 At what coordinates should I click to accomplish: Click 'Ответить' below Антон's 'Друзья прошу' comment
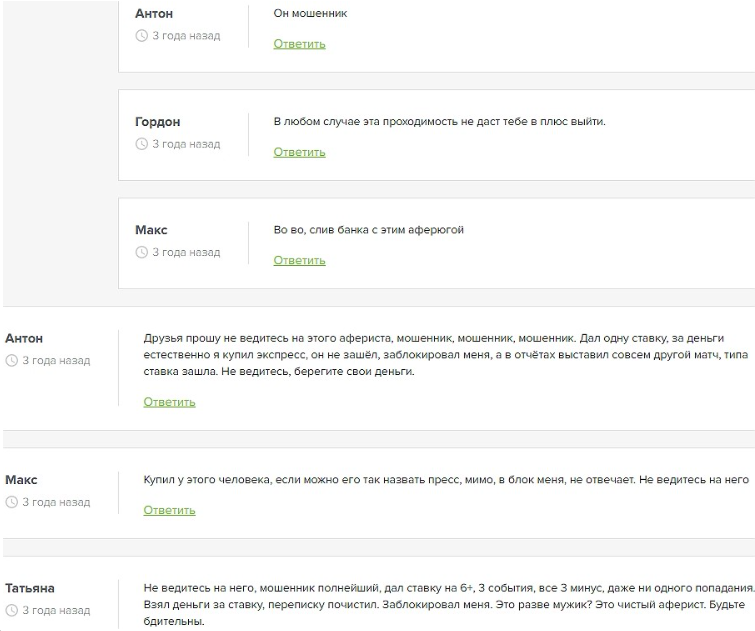click(x=169, y=402)
